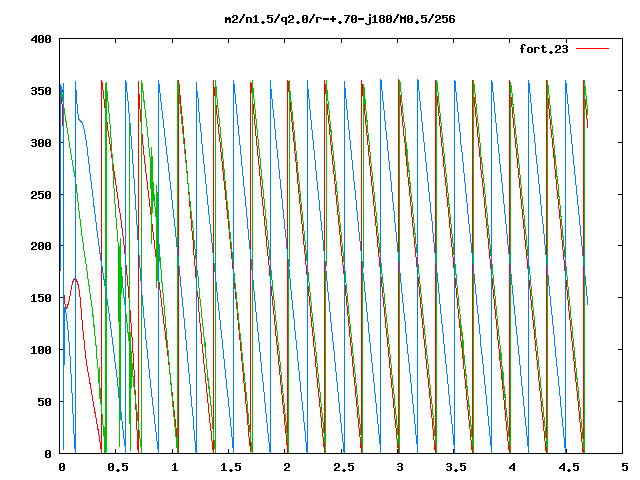This screenshot has width=640, height=480.
Task: Click x-axis label 1.5
Action: coord(231,467)
